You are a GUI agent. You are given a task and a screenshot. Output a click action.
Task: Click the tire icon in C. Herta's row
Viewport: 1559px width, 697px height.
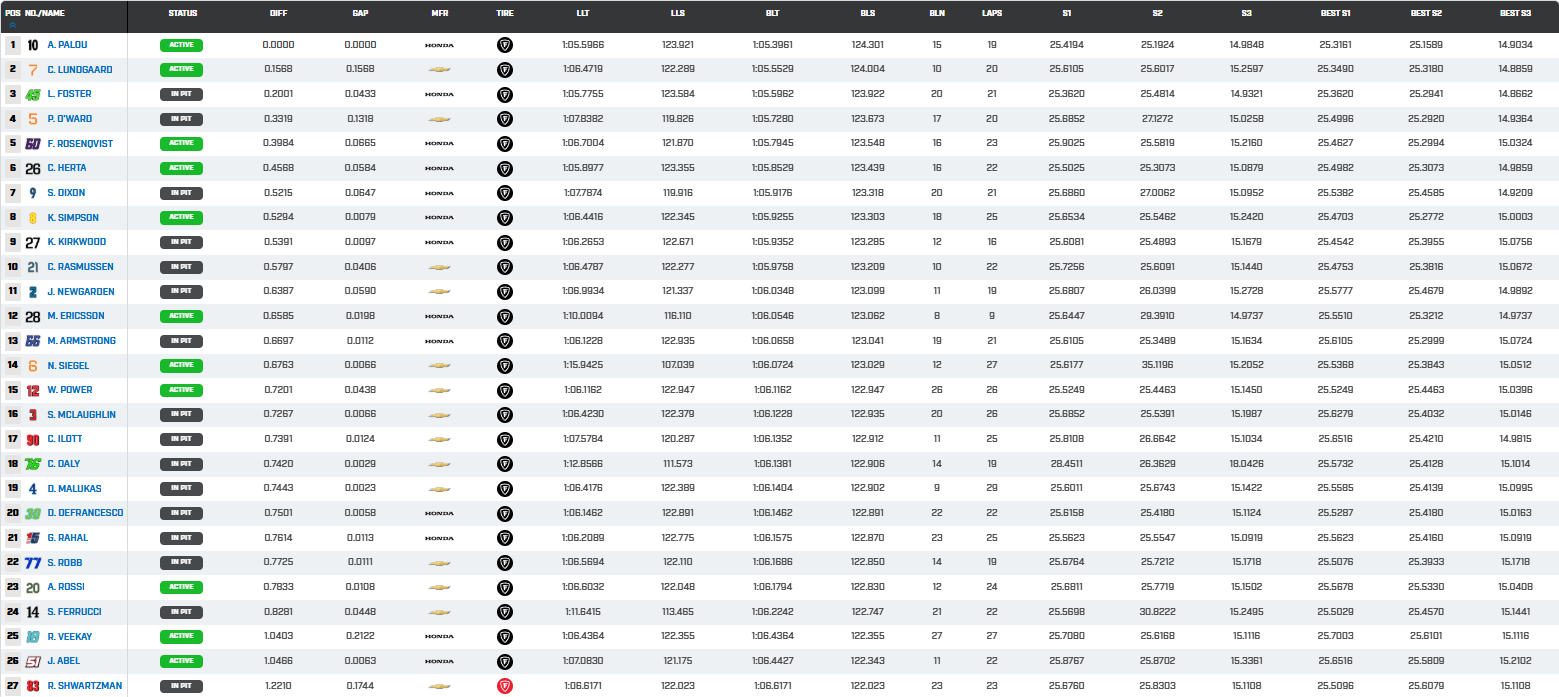click(x=505, y=168)
